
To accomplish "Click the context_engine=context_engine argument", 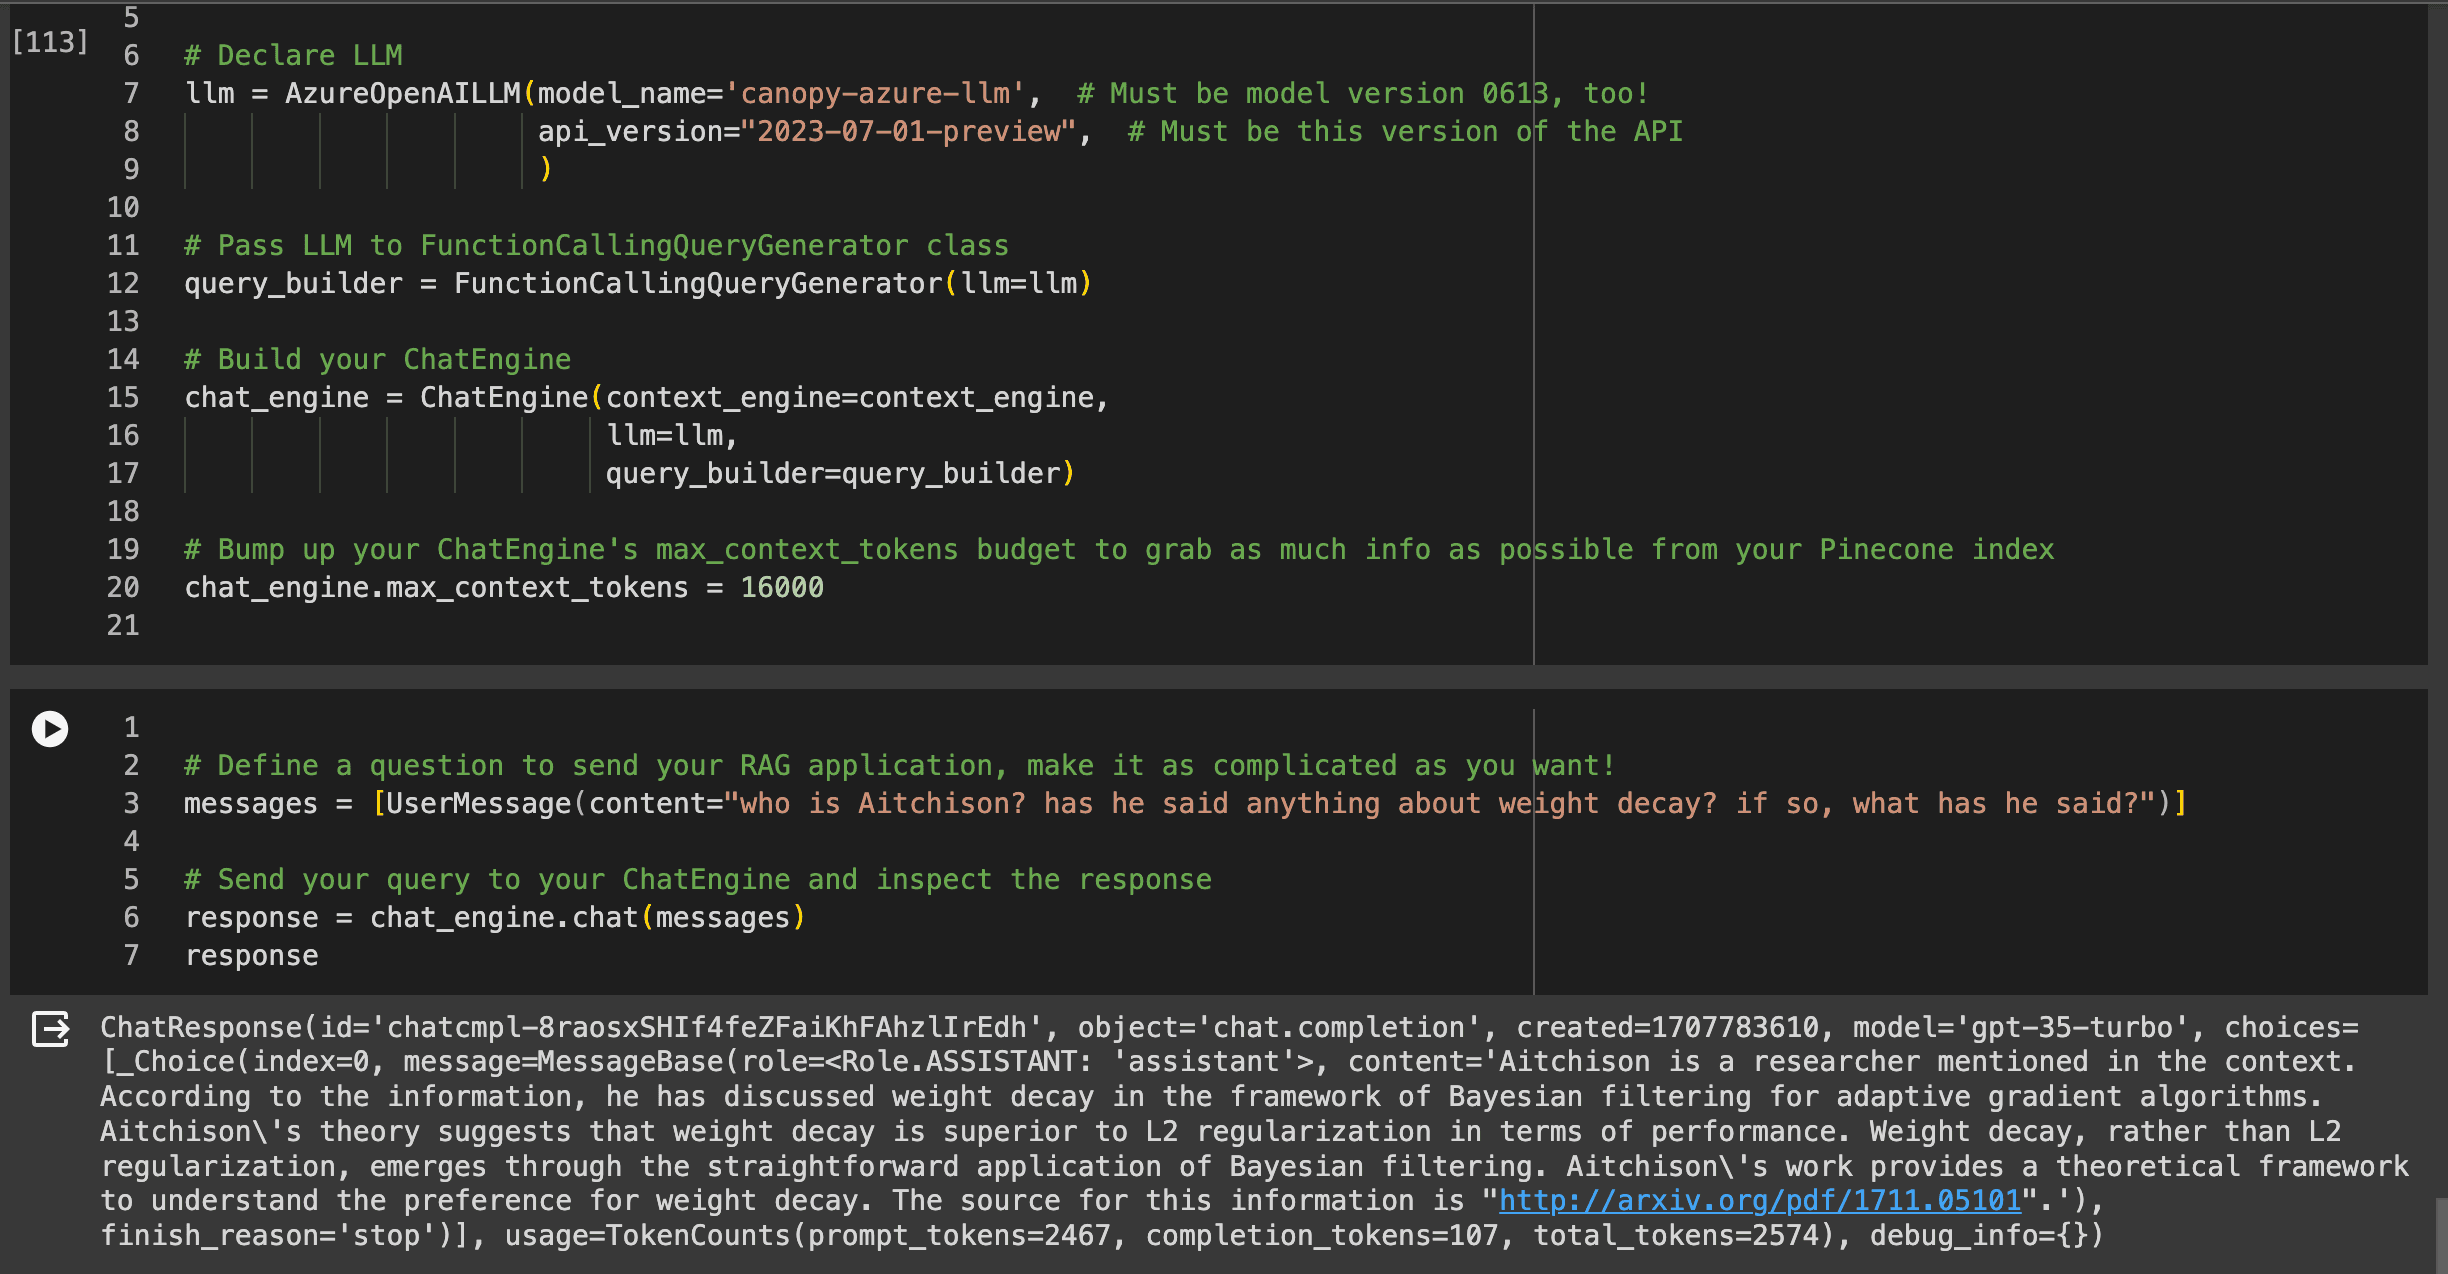I will (855, 398).
